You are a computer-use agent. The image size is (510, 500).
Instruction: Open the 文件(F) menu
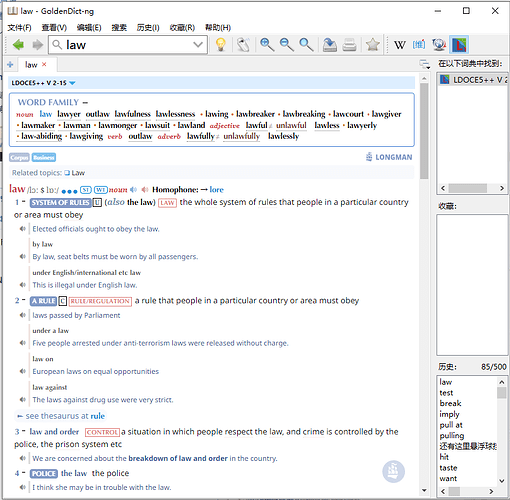coord(19,28)
